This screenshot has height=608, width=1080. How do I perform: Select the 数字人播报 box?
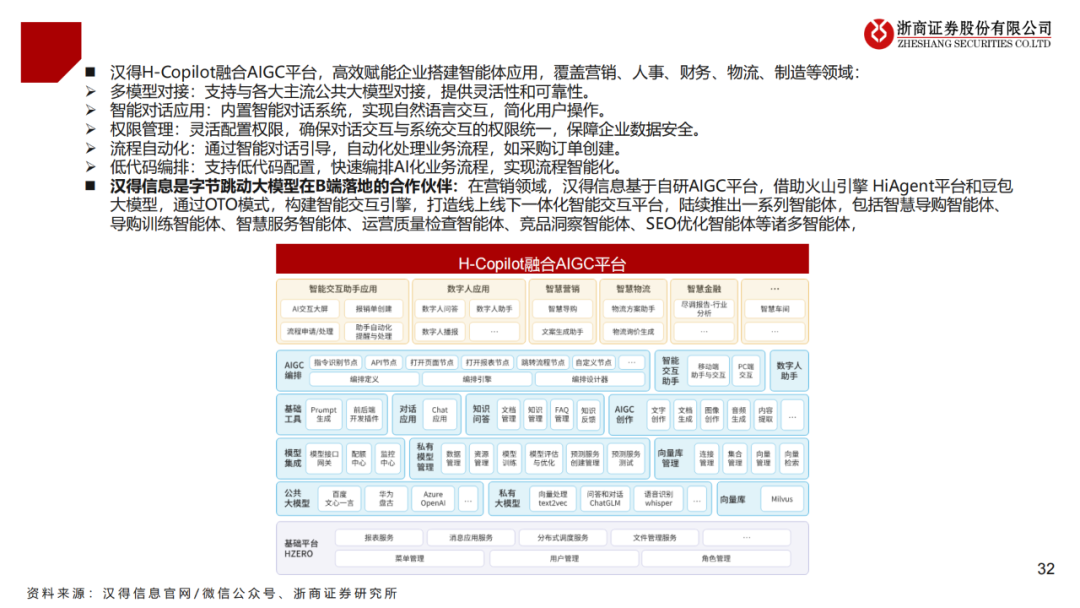click(x=439, y=331)
